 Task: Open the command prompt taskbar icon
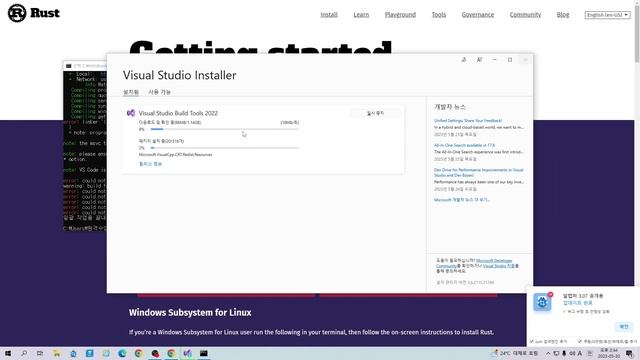[x=204, y=353]
